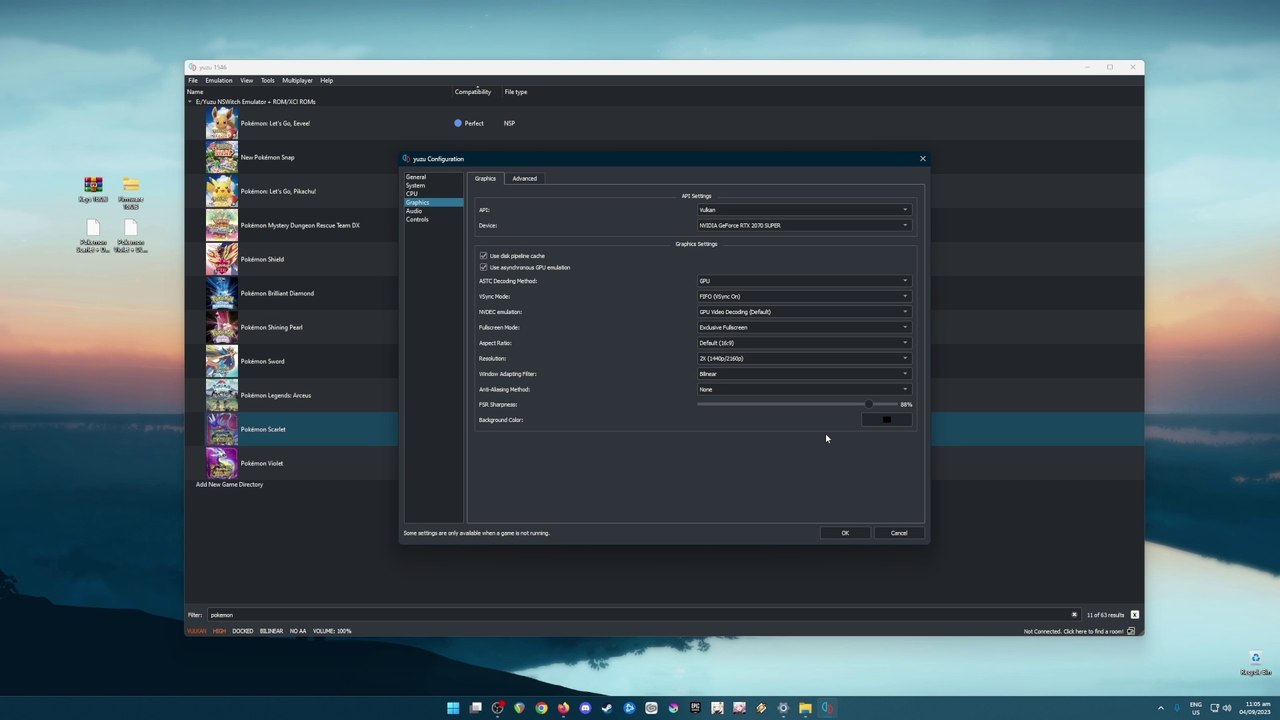Open the Fullscreen Mode dropdown
This screenshot has width=1280, height=720.
pyautogui.click(x=804, y=327)
